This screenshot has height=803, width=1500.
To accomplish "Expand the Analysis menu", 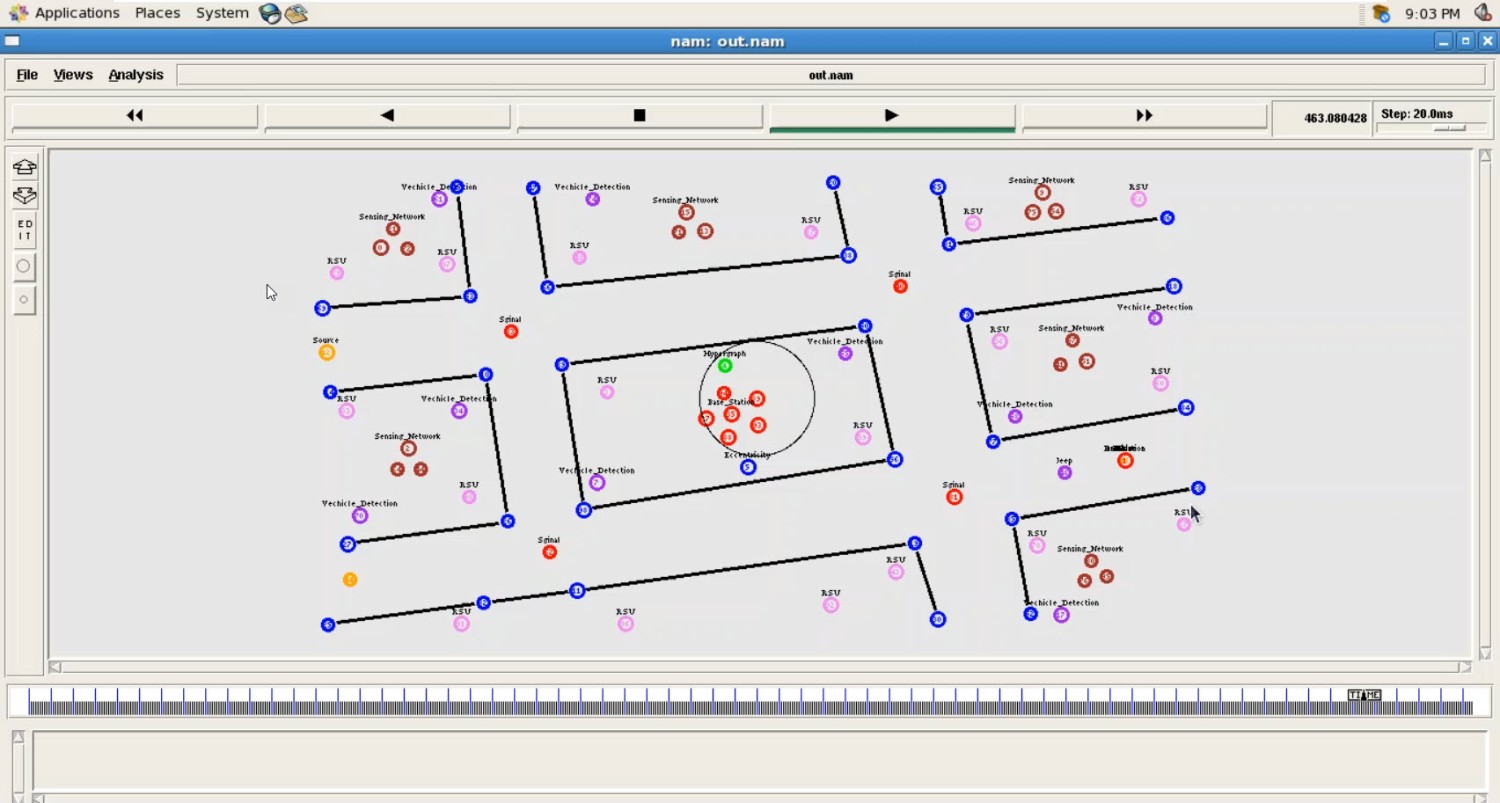I will click(x=135, y=75).
